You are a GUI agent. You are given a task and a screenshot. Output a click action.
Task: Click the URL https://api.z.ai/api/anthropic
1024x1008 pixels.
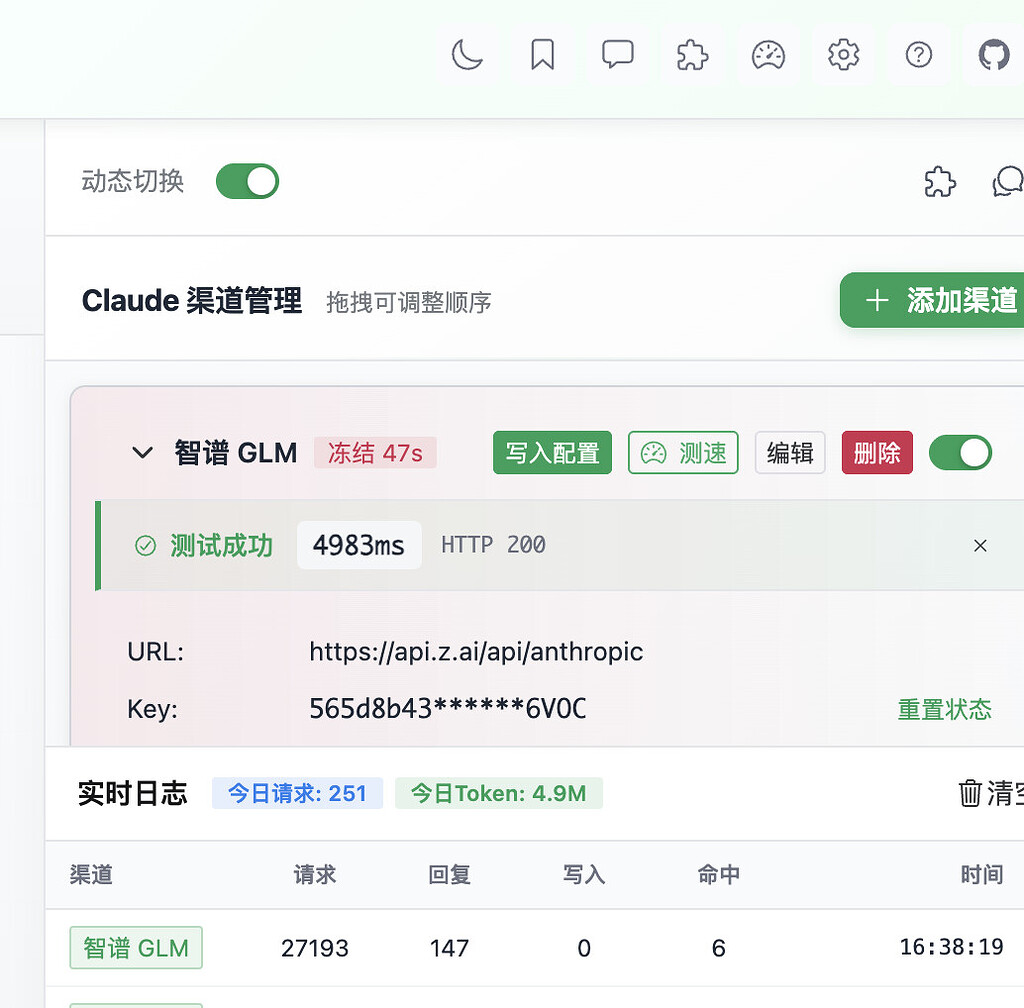(x=476, y=652)
